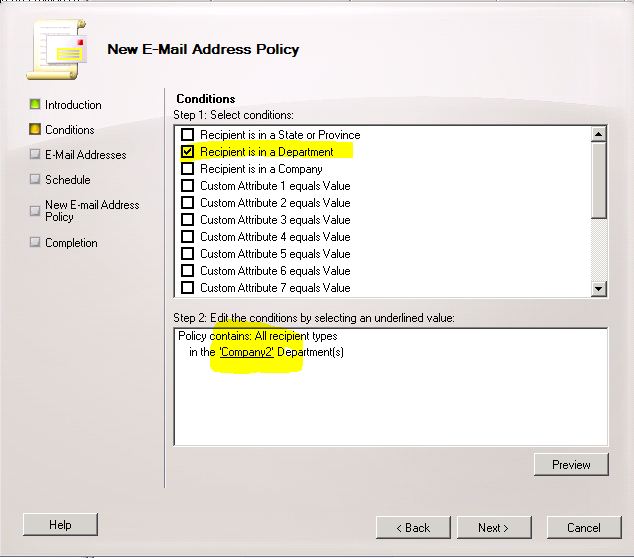This screenshot has width=634, height=558.
Task: Select Custom Attribute 5 equals Value checkbox
Action: point(187,254)
